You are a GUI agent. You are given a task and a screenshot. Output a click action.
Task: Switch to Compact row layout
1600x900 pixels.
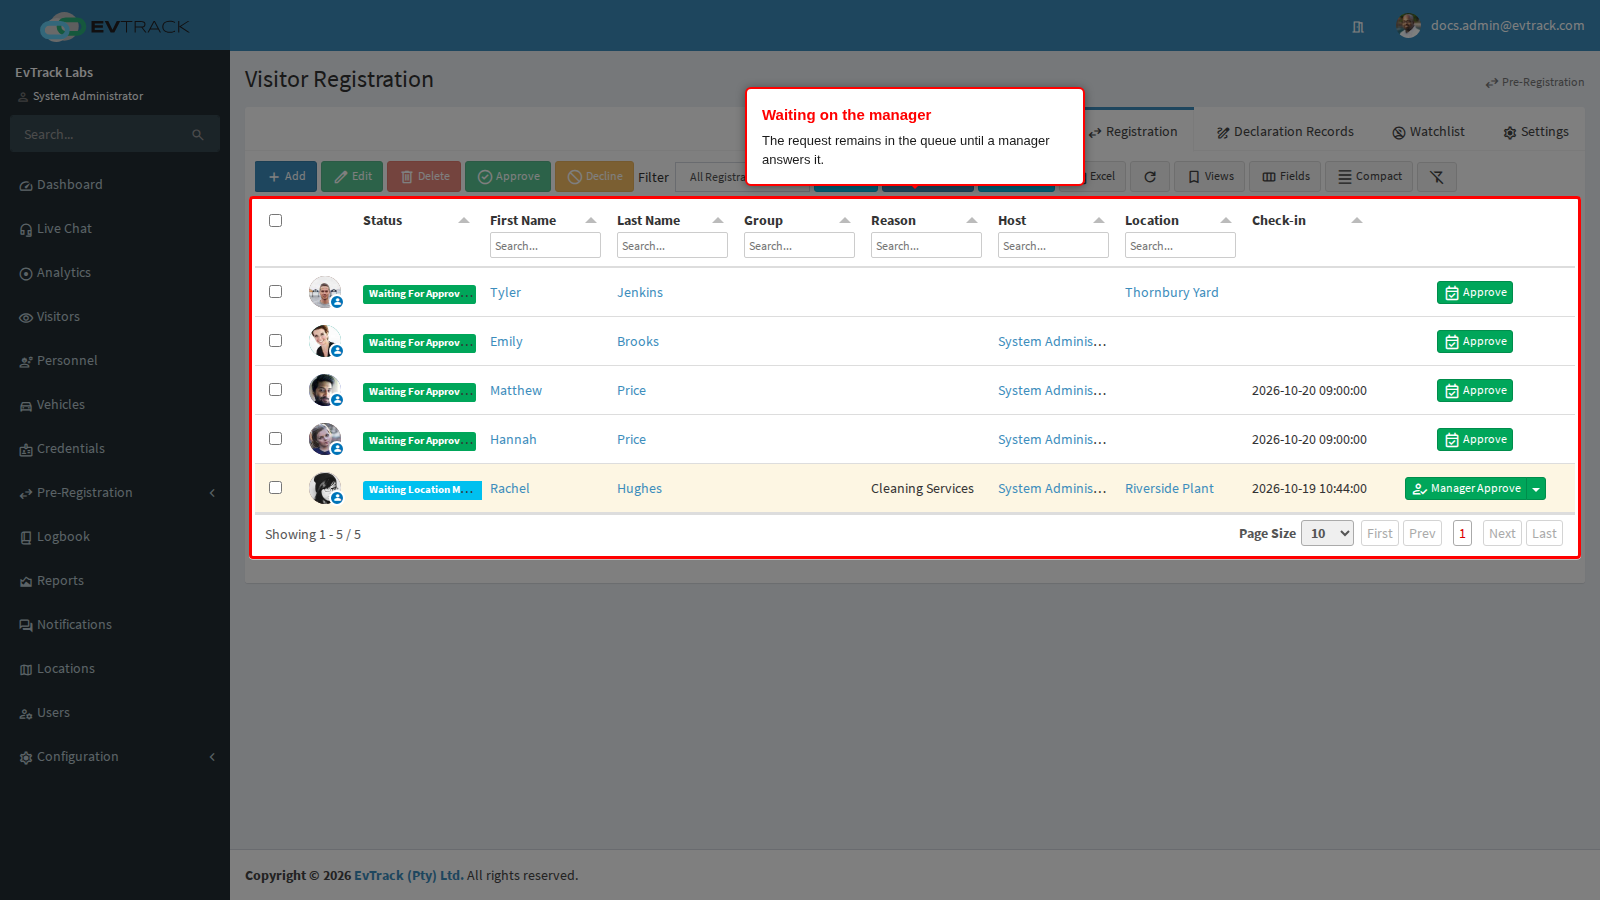[x=1369, y=177]
